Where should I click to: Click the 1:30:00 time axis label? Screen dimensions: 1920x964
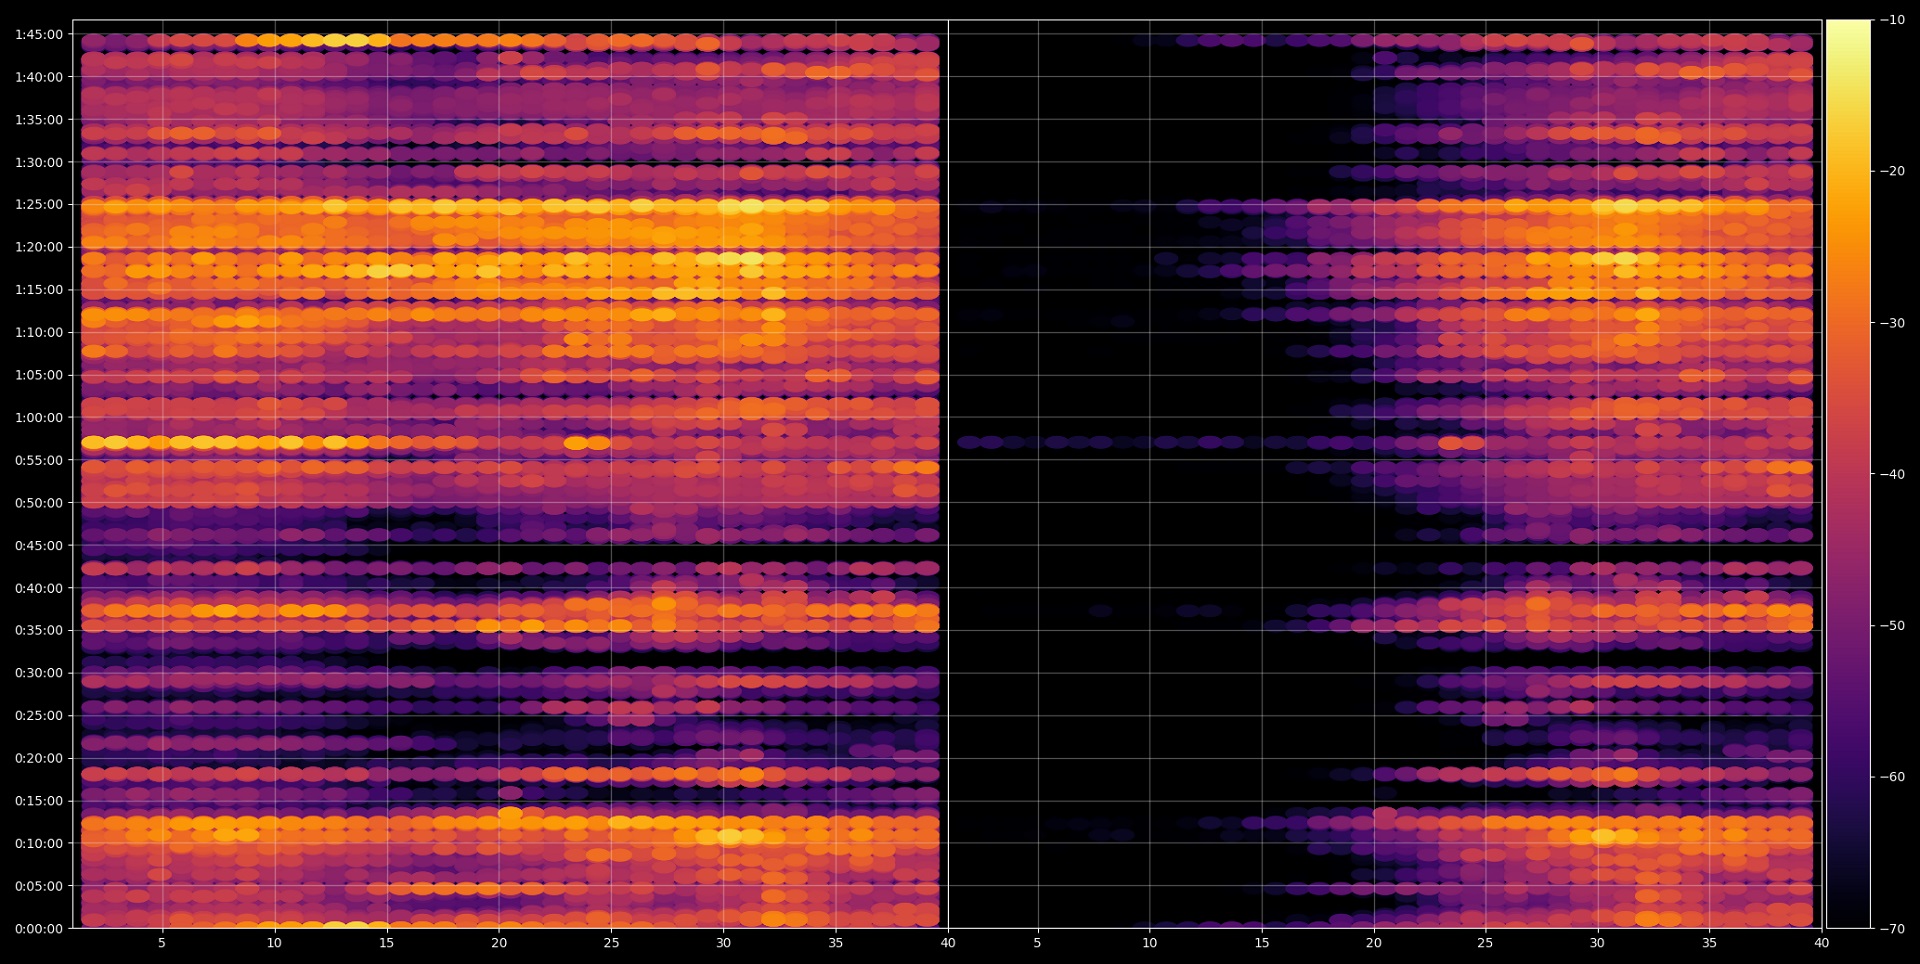[39, 162]
